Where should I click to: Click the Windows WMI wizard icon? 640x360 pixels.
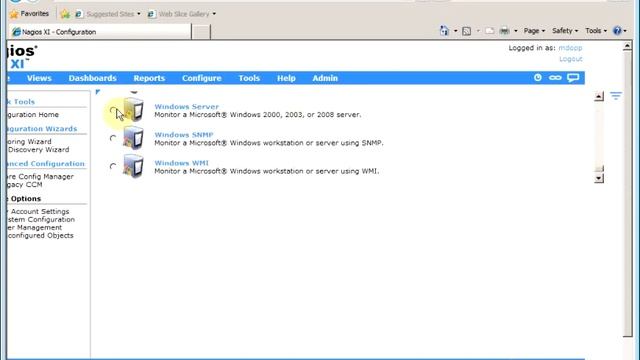133,166
